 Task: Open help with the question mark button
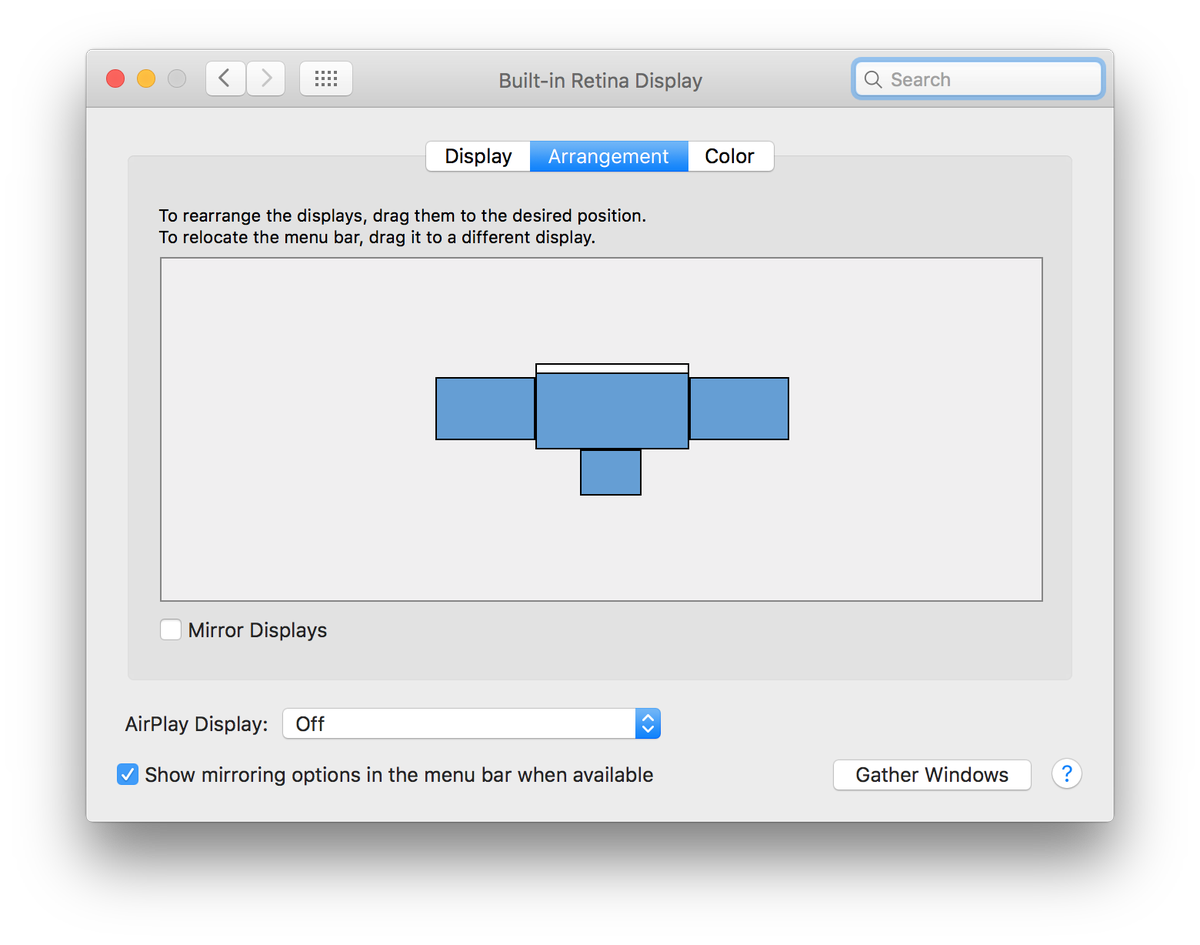pos(1067,774)
